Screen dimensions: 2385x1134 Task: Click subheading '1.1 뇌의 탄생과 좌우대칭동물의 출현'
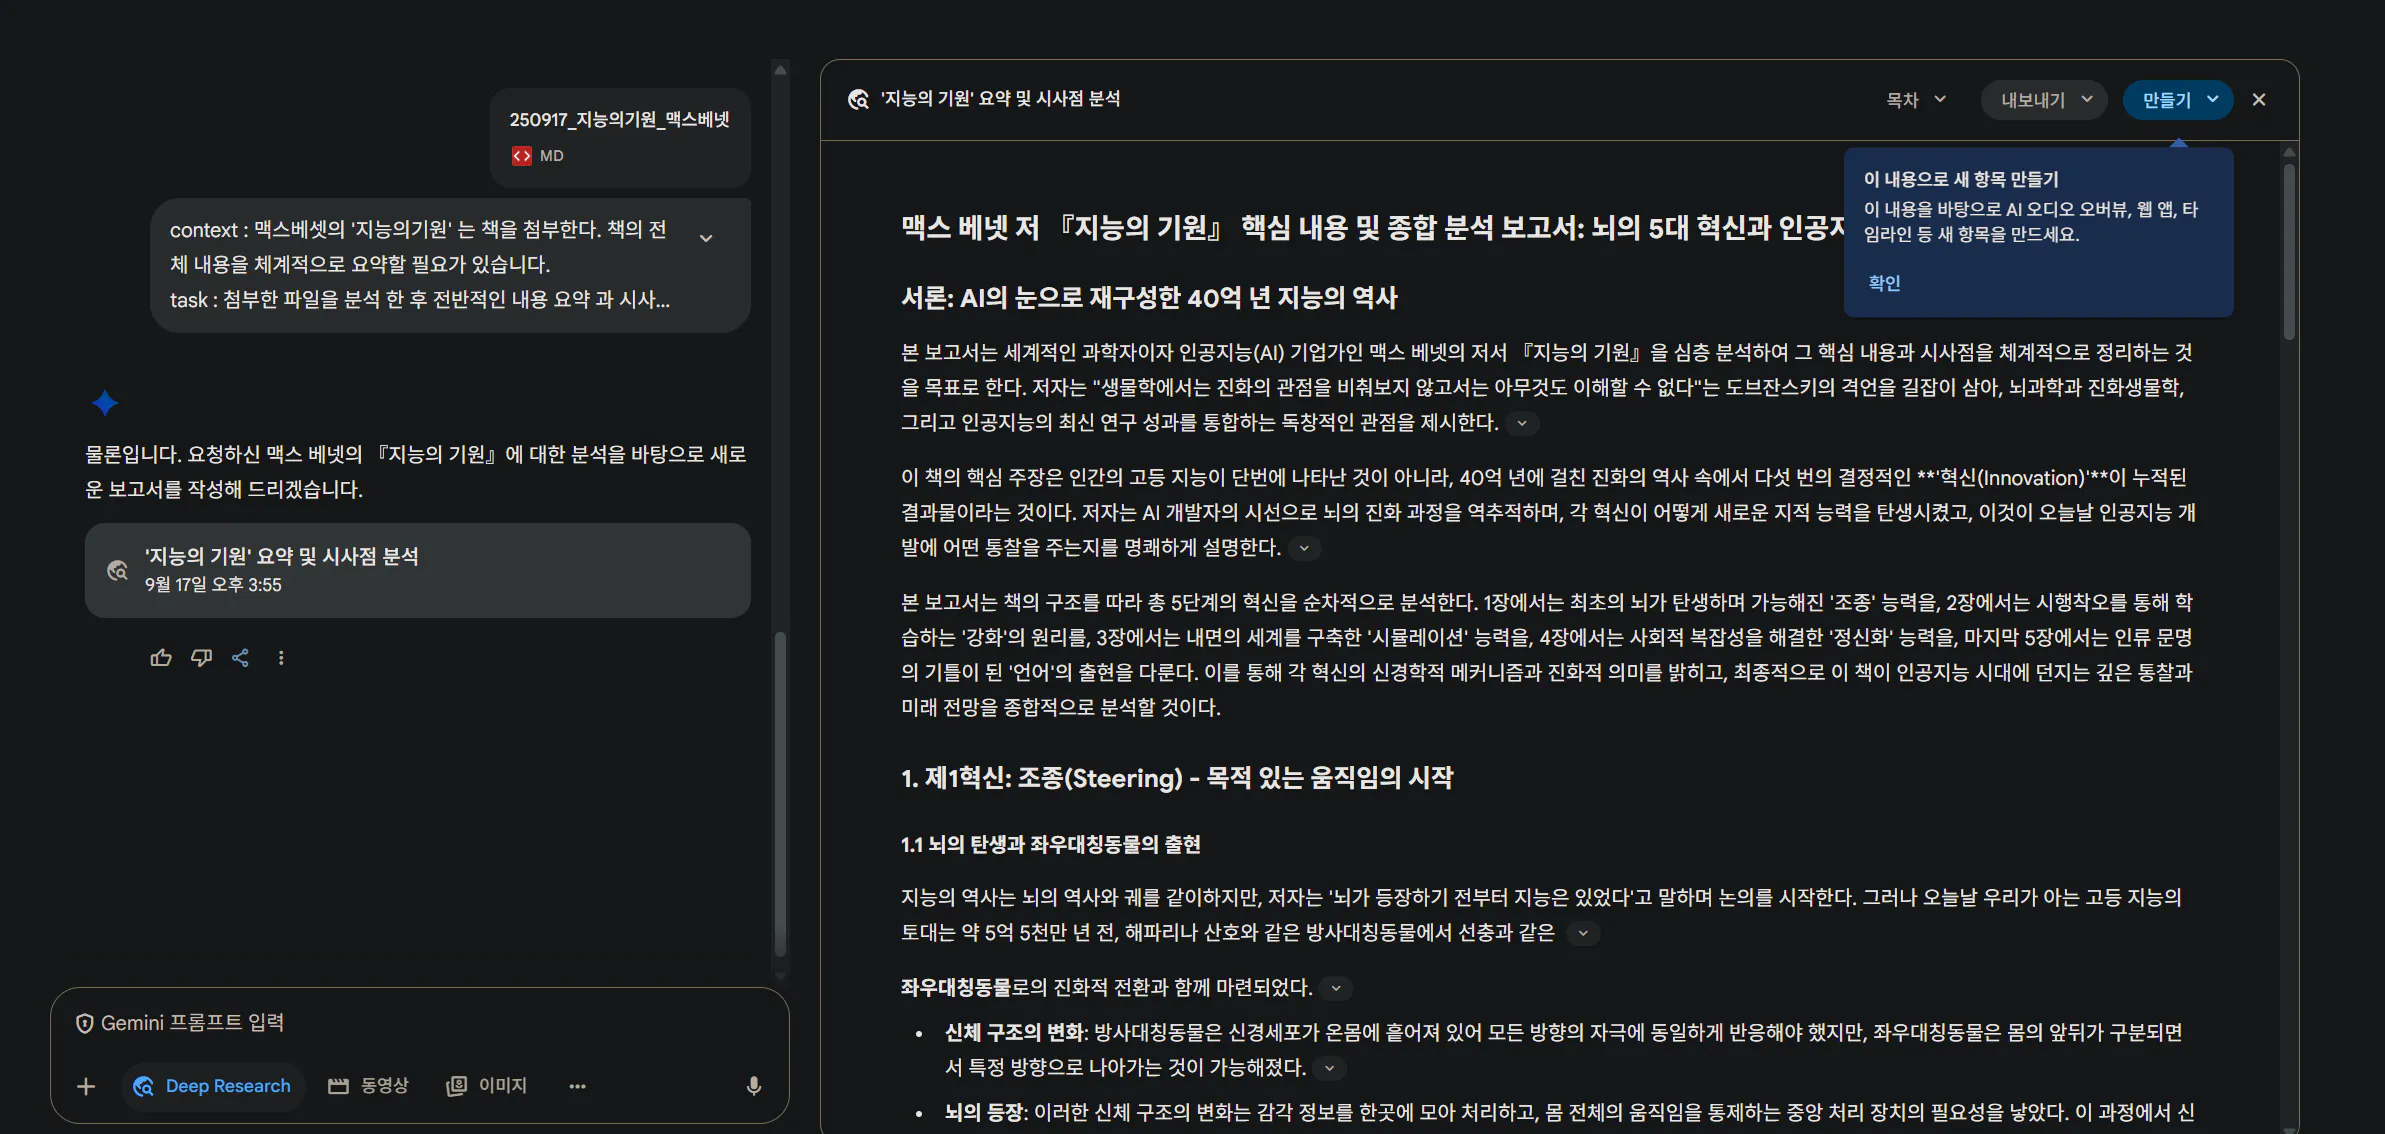click(x=1050, y=845)
